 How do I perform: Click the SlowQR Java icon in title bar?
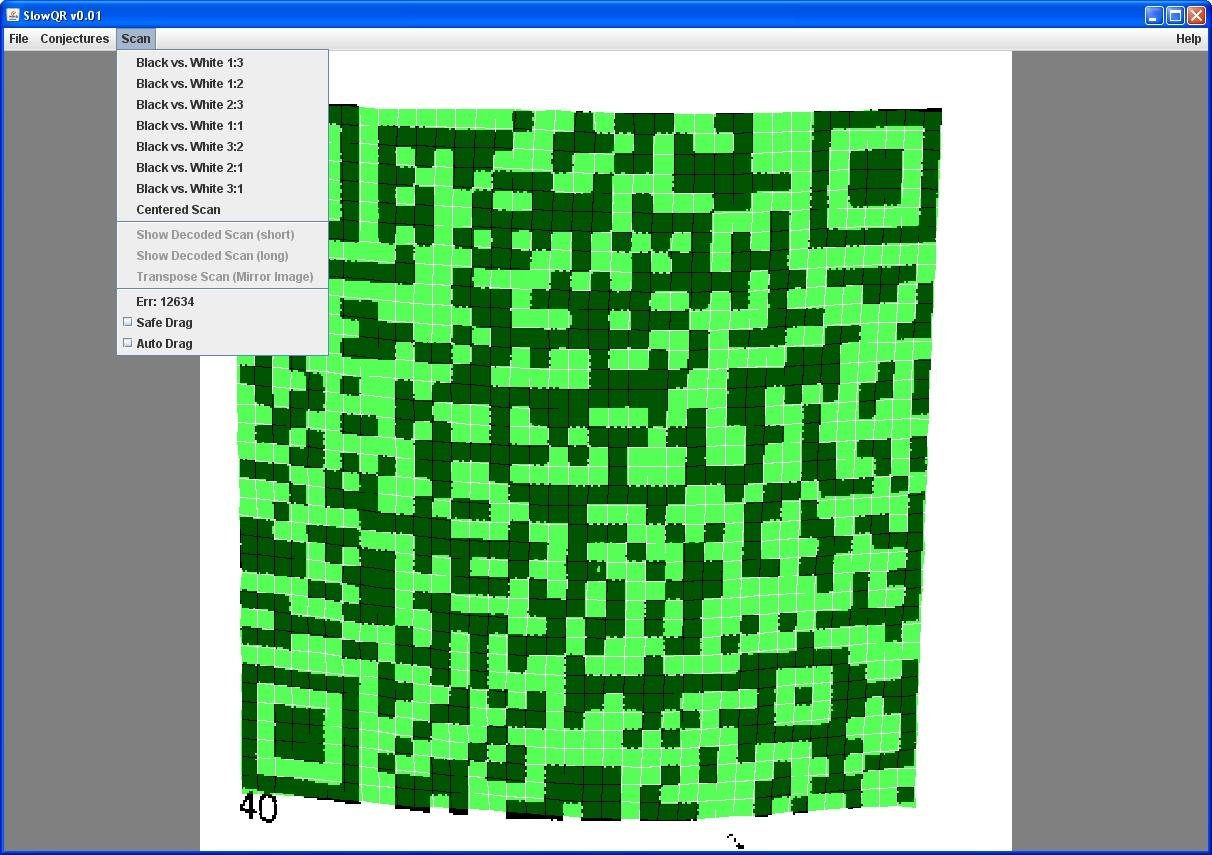[x=13, y=15]
